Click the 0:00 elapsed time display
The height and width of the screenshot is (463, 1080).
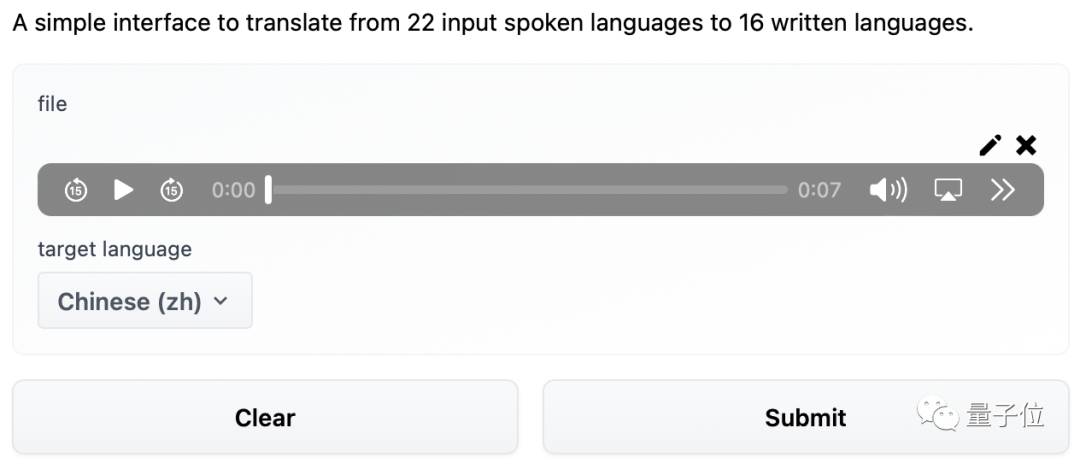tap(234, 190)
